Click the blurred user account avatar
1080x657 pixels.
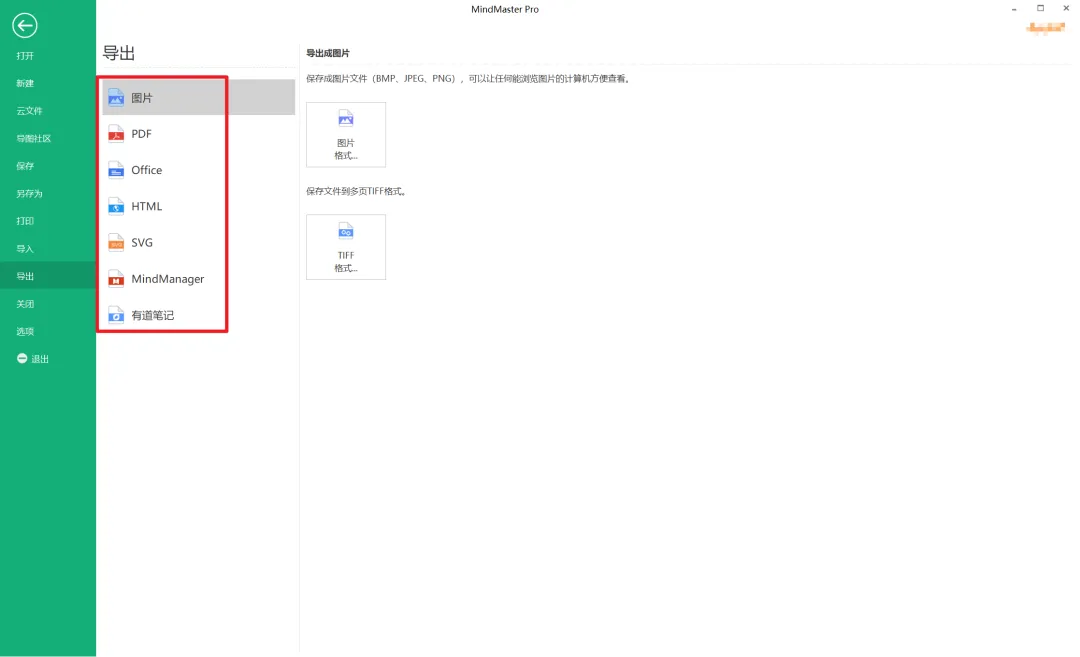click(x=1046, y=28)
